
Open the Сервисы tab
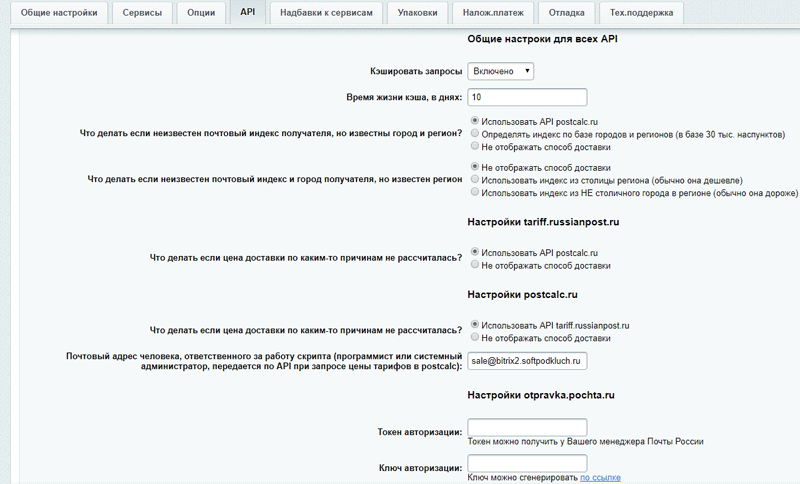142,13
